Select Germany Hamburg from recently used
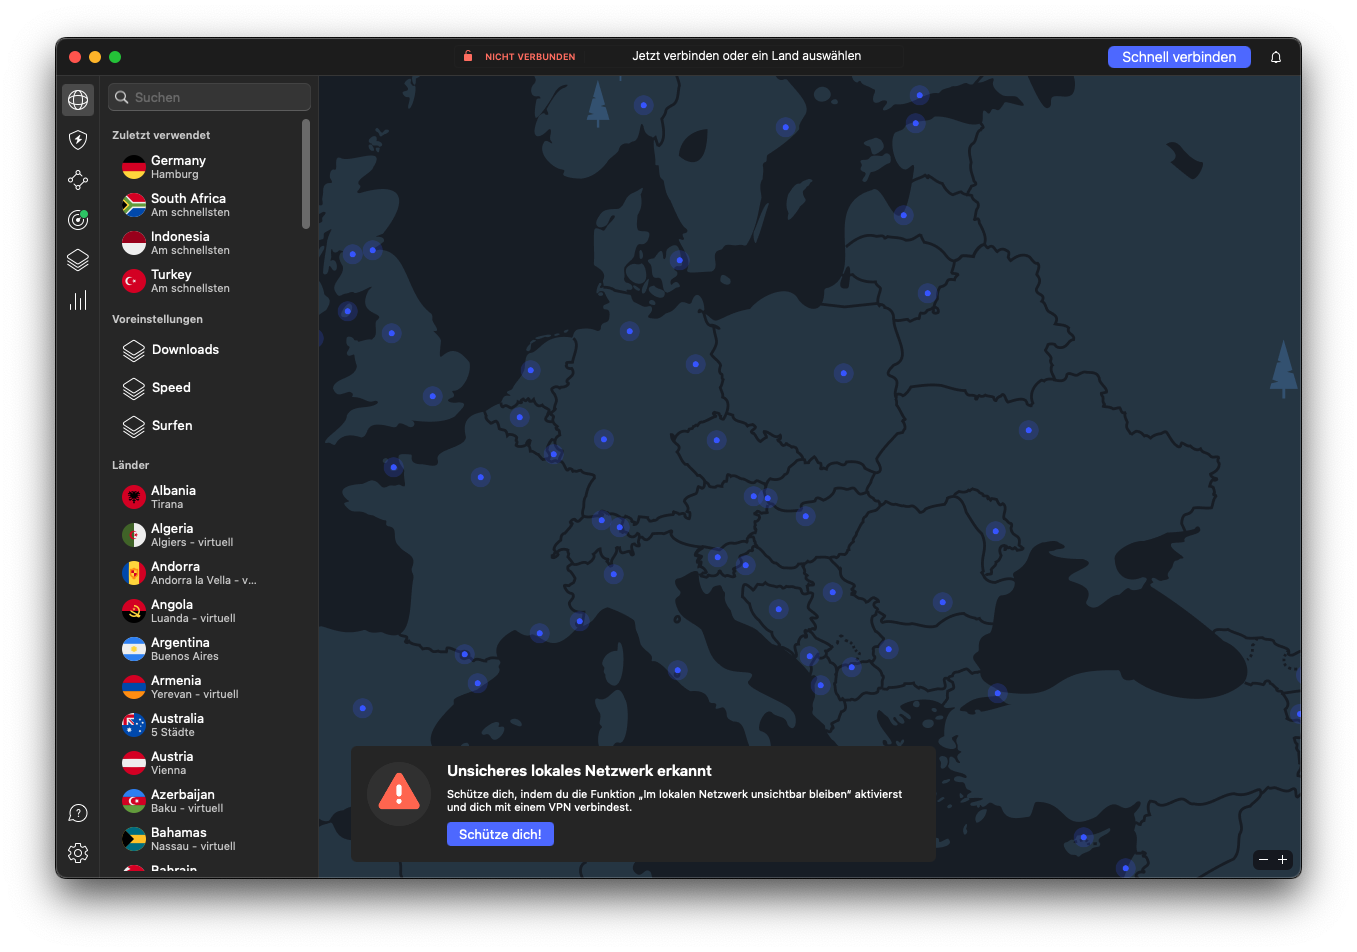This screenshot has height=952, width=1357. pyautogui.click(x=205, y=167)
